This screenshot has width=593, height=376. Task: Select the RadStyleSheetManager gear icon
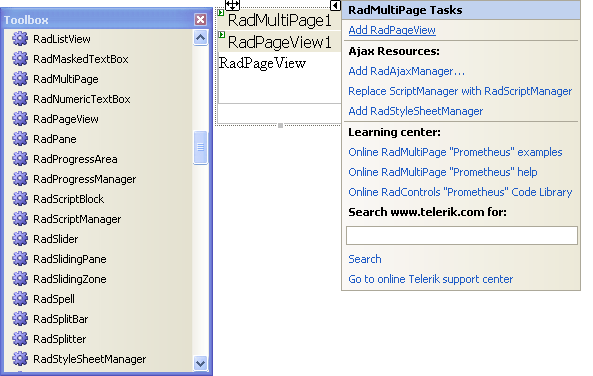pyautogui.click(x=20, y=359)
